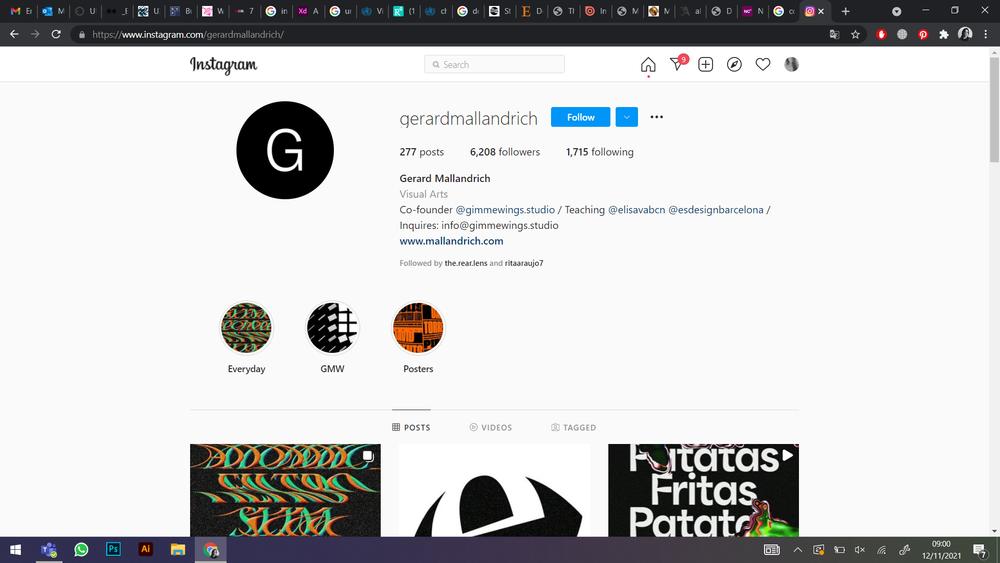Open Chrome tab search dropdown
The image size is (1000, 563).
896,11
